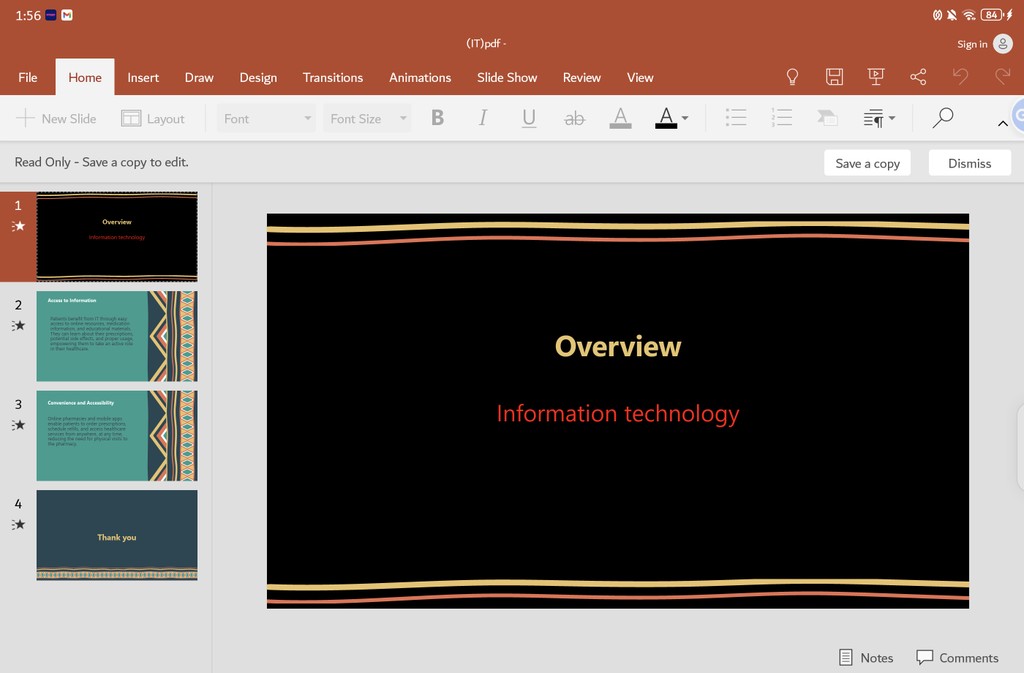Select the Thank you slide thumbnail
Image resolution: width=1024 pixels, height=673 pixels.
pos(117,535)
